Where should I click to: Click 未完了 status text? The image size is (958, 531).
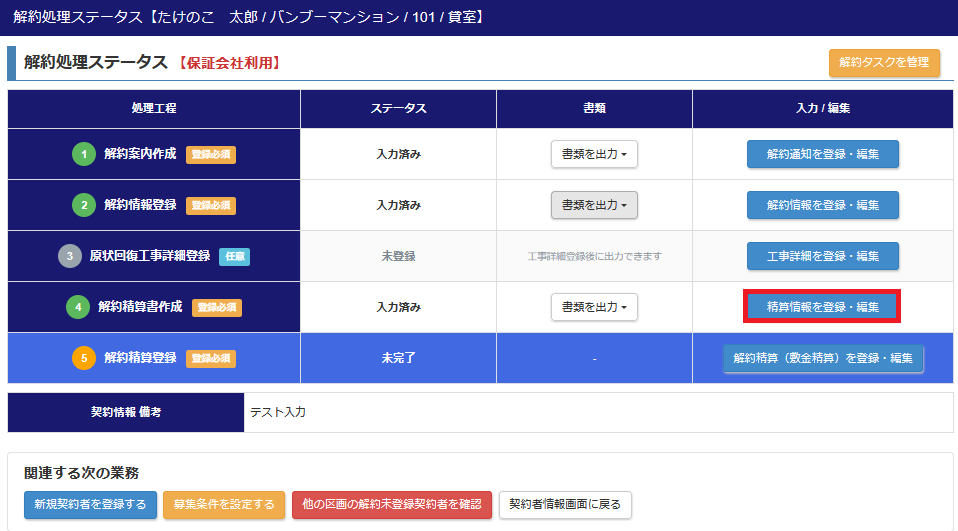point(398,358)
